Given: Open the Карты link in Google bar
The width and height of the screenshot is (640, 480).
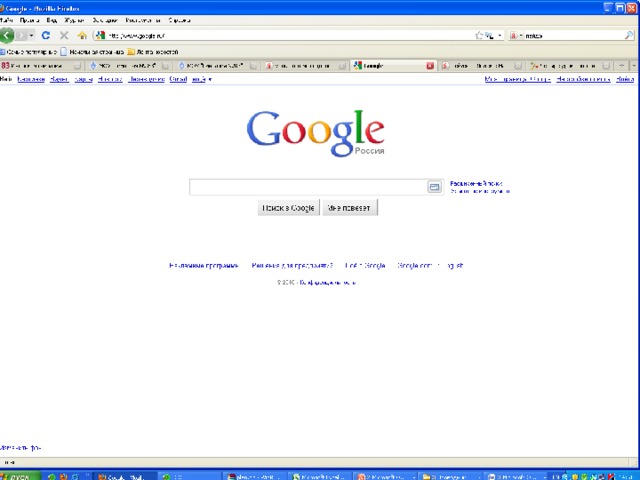Looking at the screenshot, I should tap(84, 79).
